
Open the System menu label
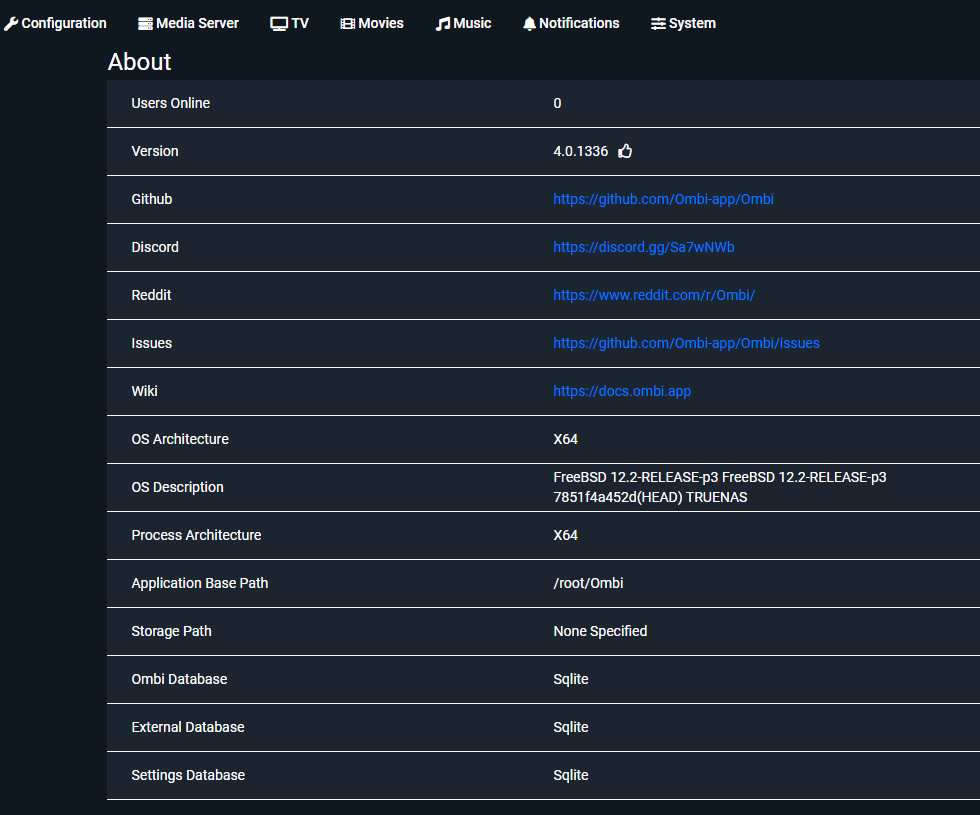692,23
